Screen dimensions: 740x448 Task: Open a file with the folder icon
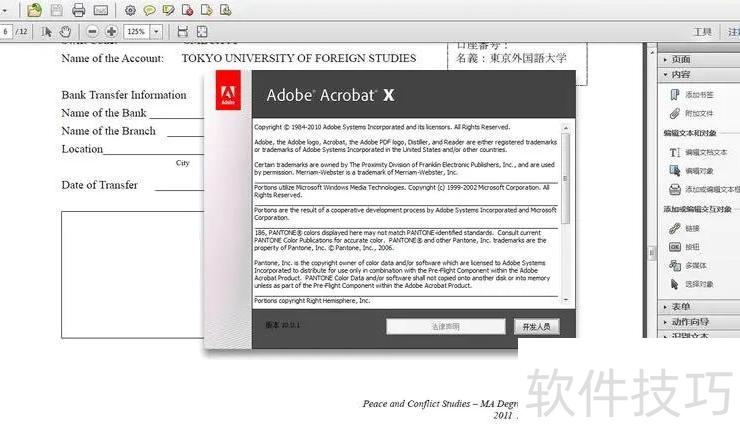coord(34,10)
